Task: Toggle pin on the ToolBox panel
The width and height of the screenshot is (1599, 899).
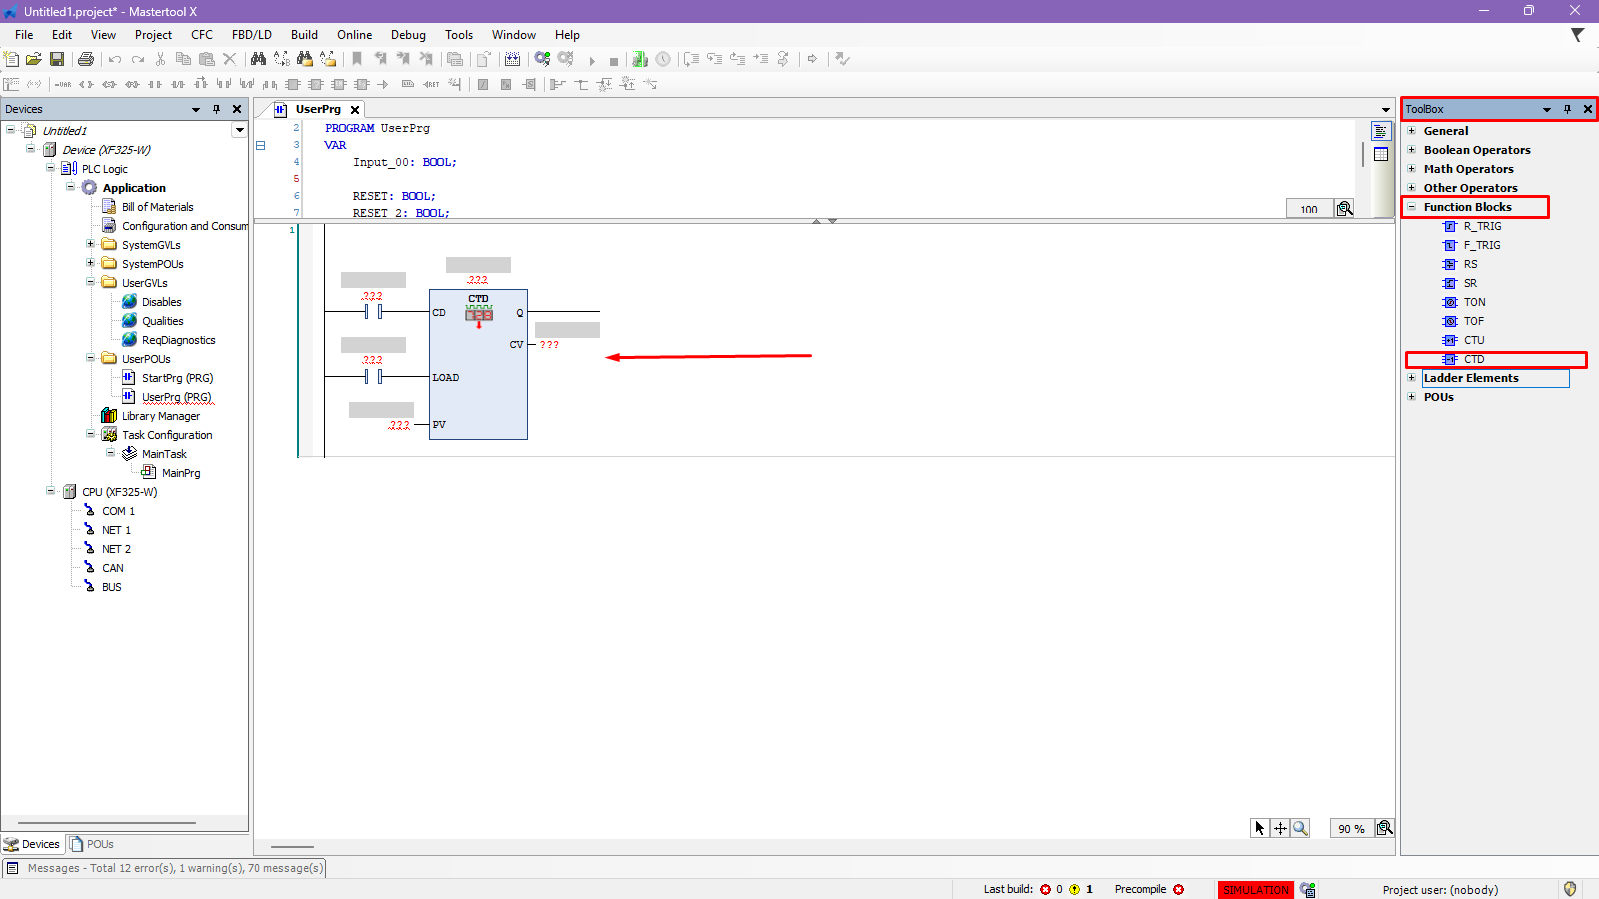Action: (x=1567, y=109)
